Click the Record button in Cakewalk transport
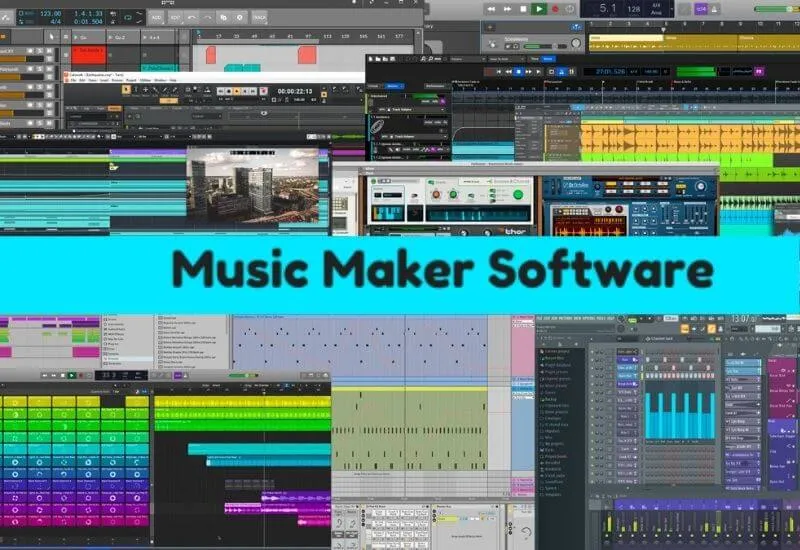This screenshot has width=800, height=550. coord(263,91)
